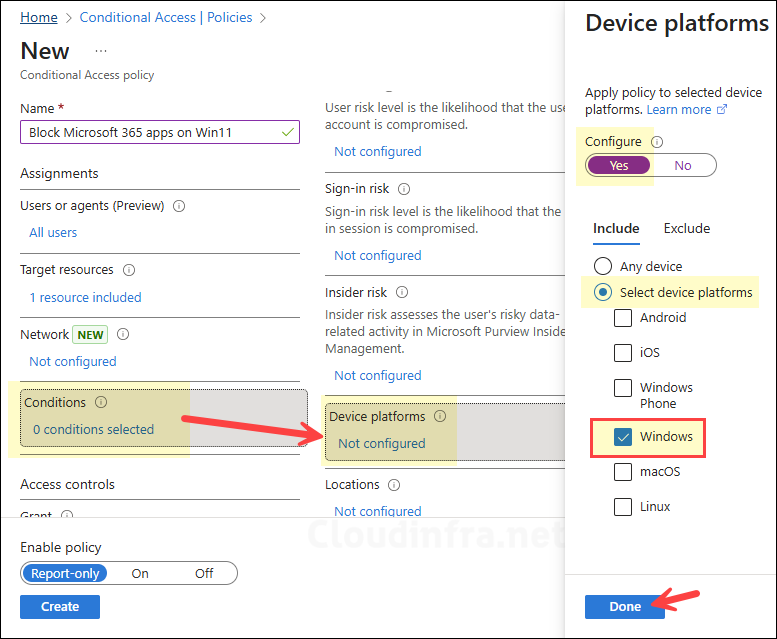
Task: Open 1 resource included link
Action: 85,297
